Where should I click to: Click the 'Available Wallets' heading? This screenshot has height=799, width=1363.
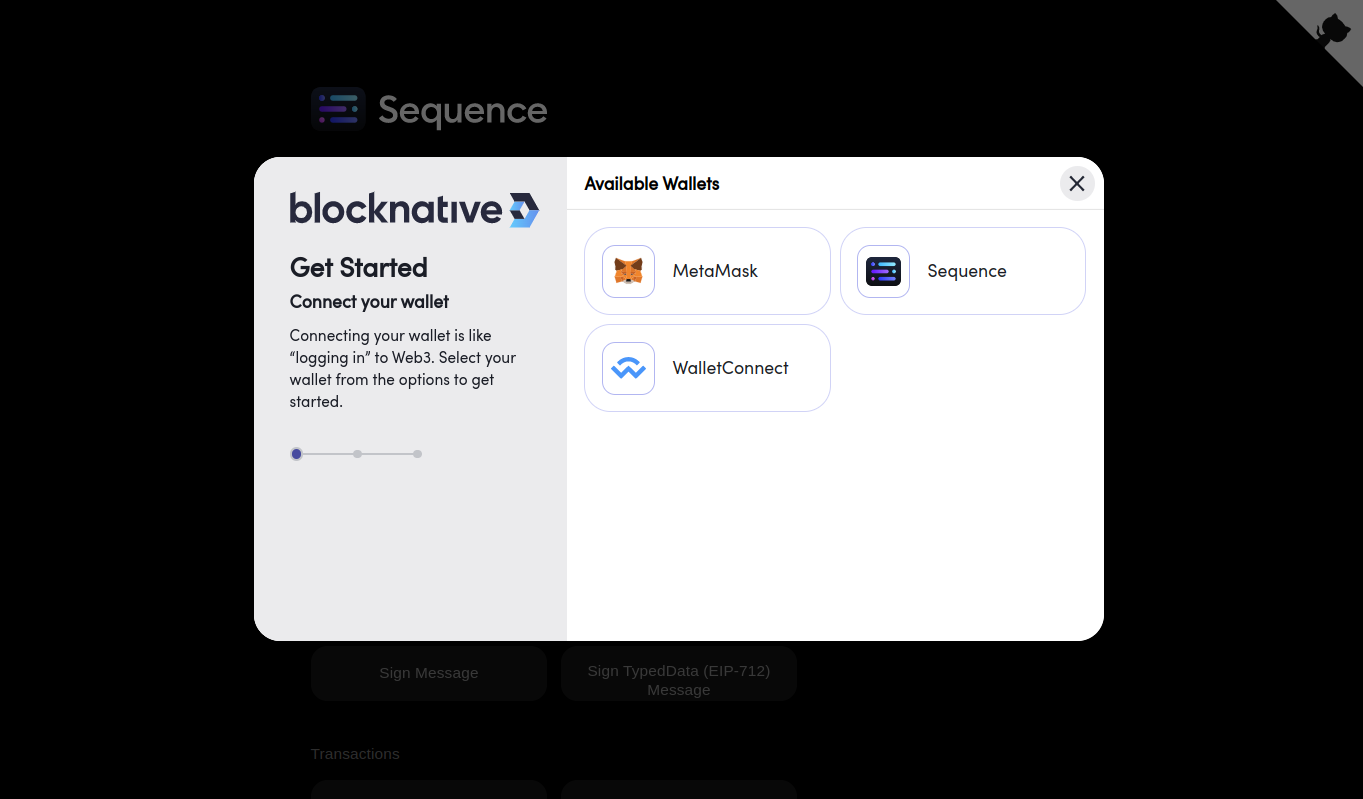click(652, 184)
